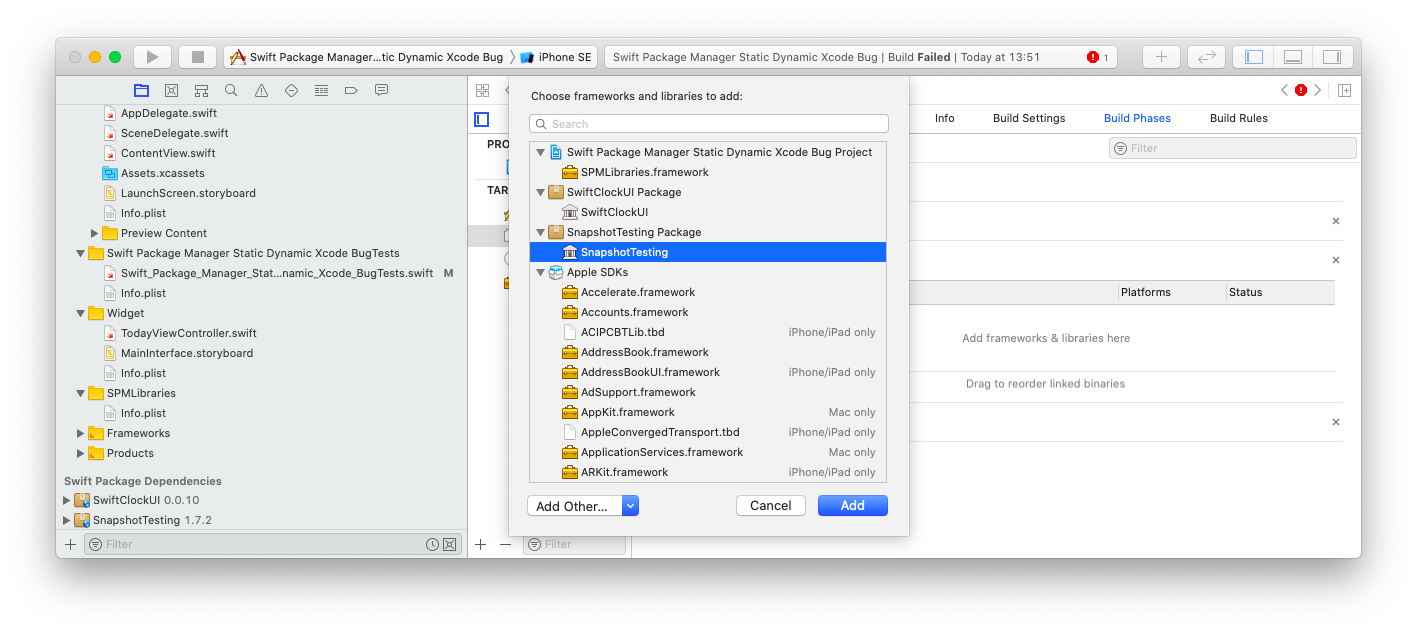Open the Symbol navigator icon
This screenshot has height=632, width=1417.
201,90
